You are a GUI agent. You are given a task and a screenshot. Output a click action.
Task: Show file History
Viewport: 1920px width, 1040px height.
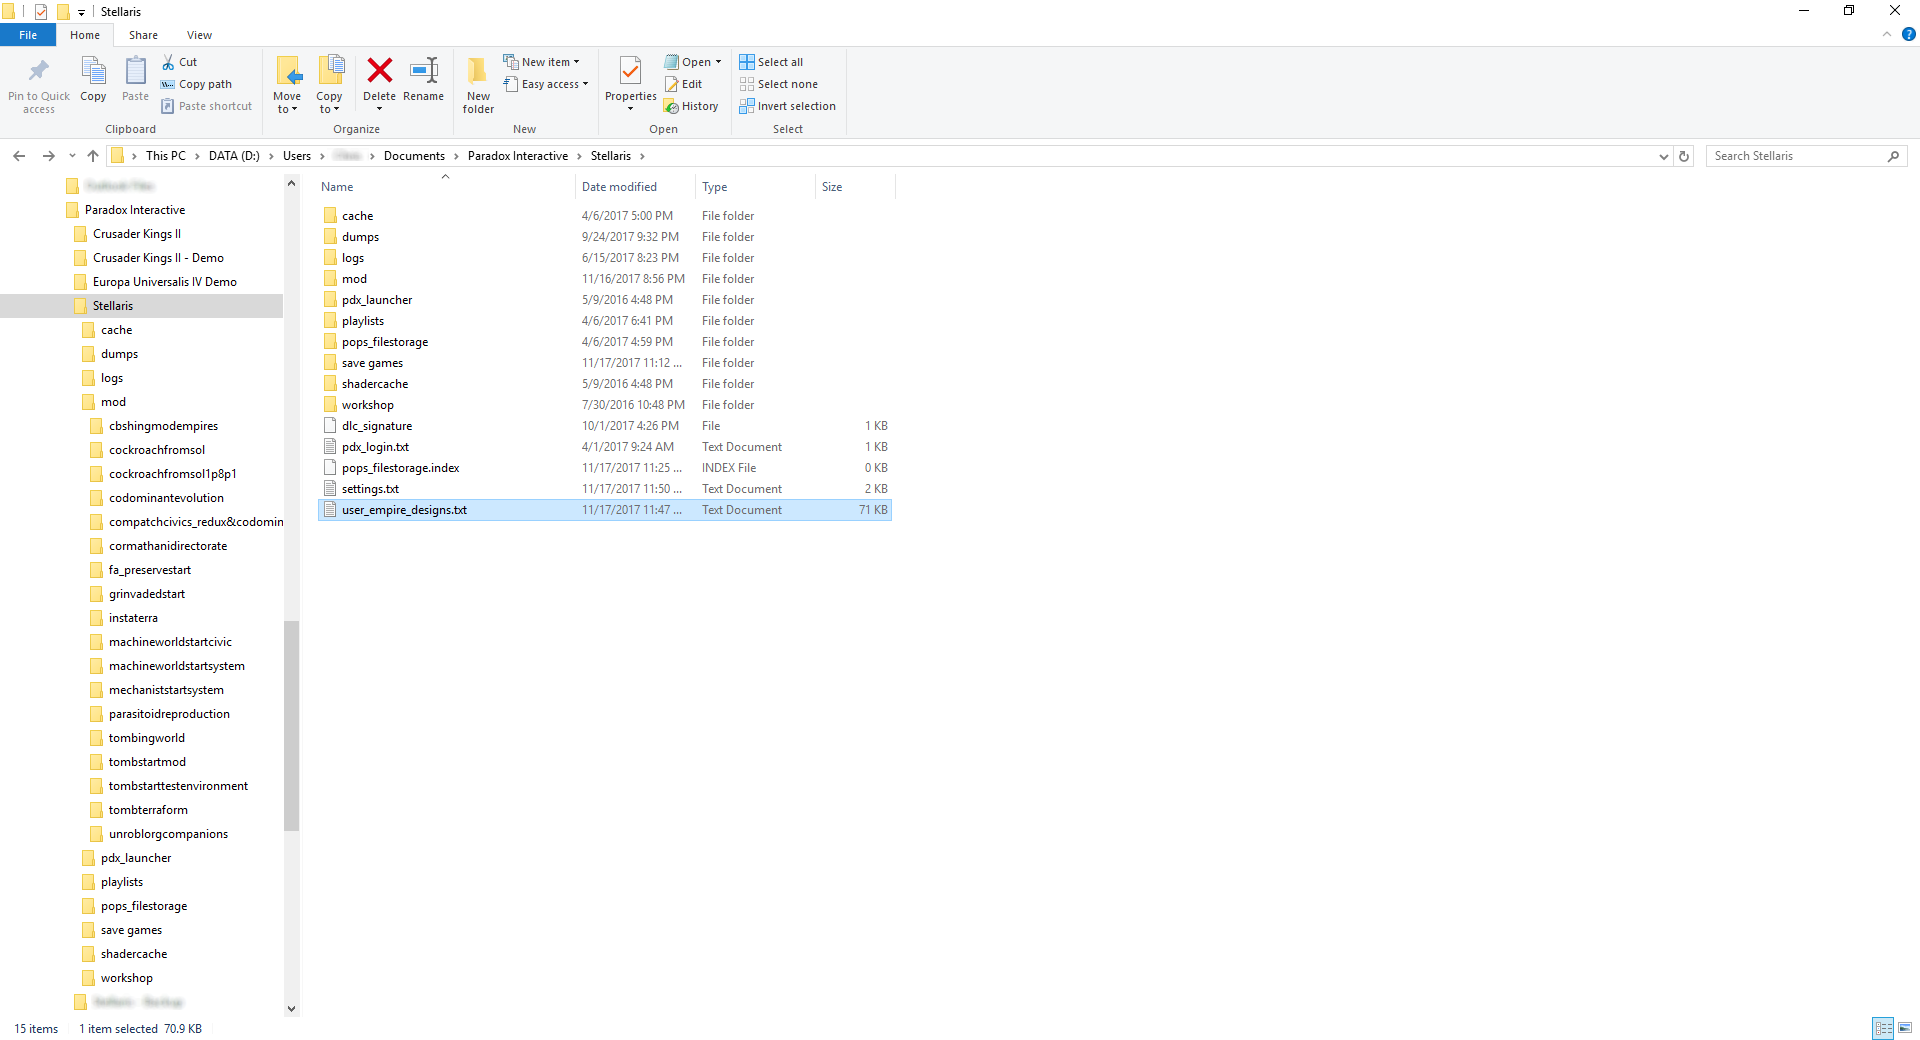[x=692, y=106]
